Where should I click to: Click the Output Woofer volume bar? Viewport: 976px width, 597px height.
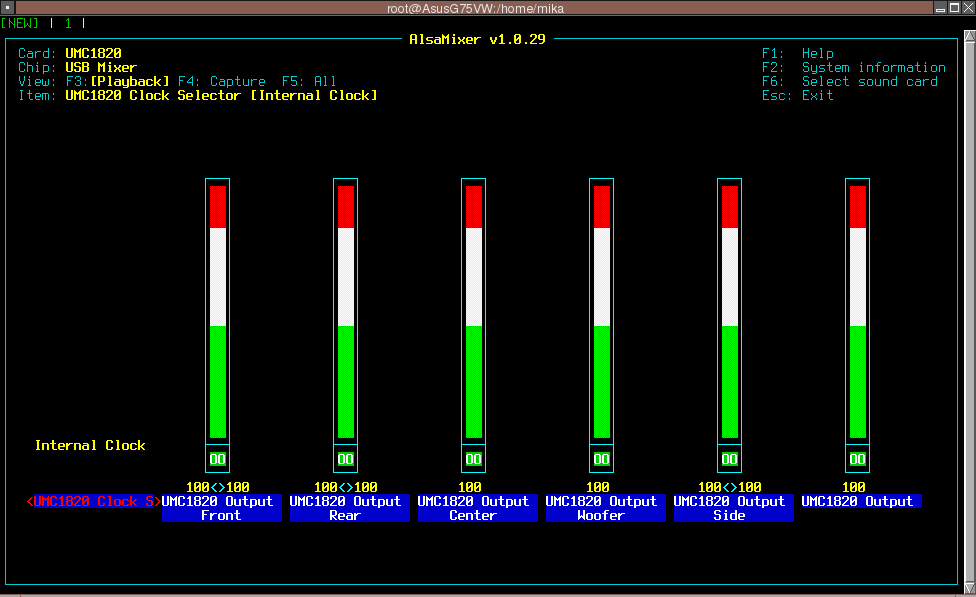pyautogui.click(x=601, y=312)
